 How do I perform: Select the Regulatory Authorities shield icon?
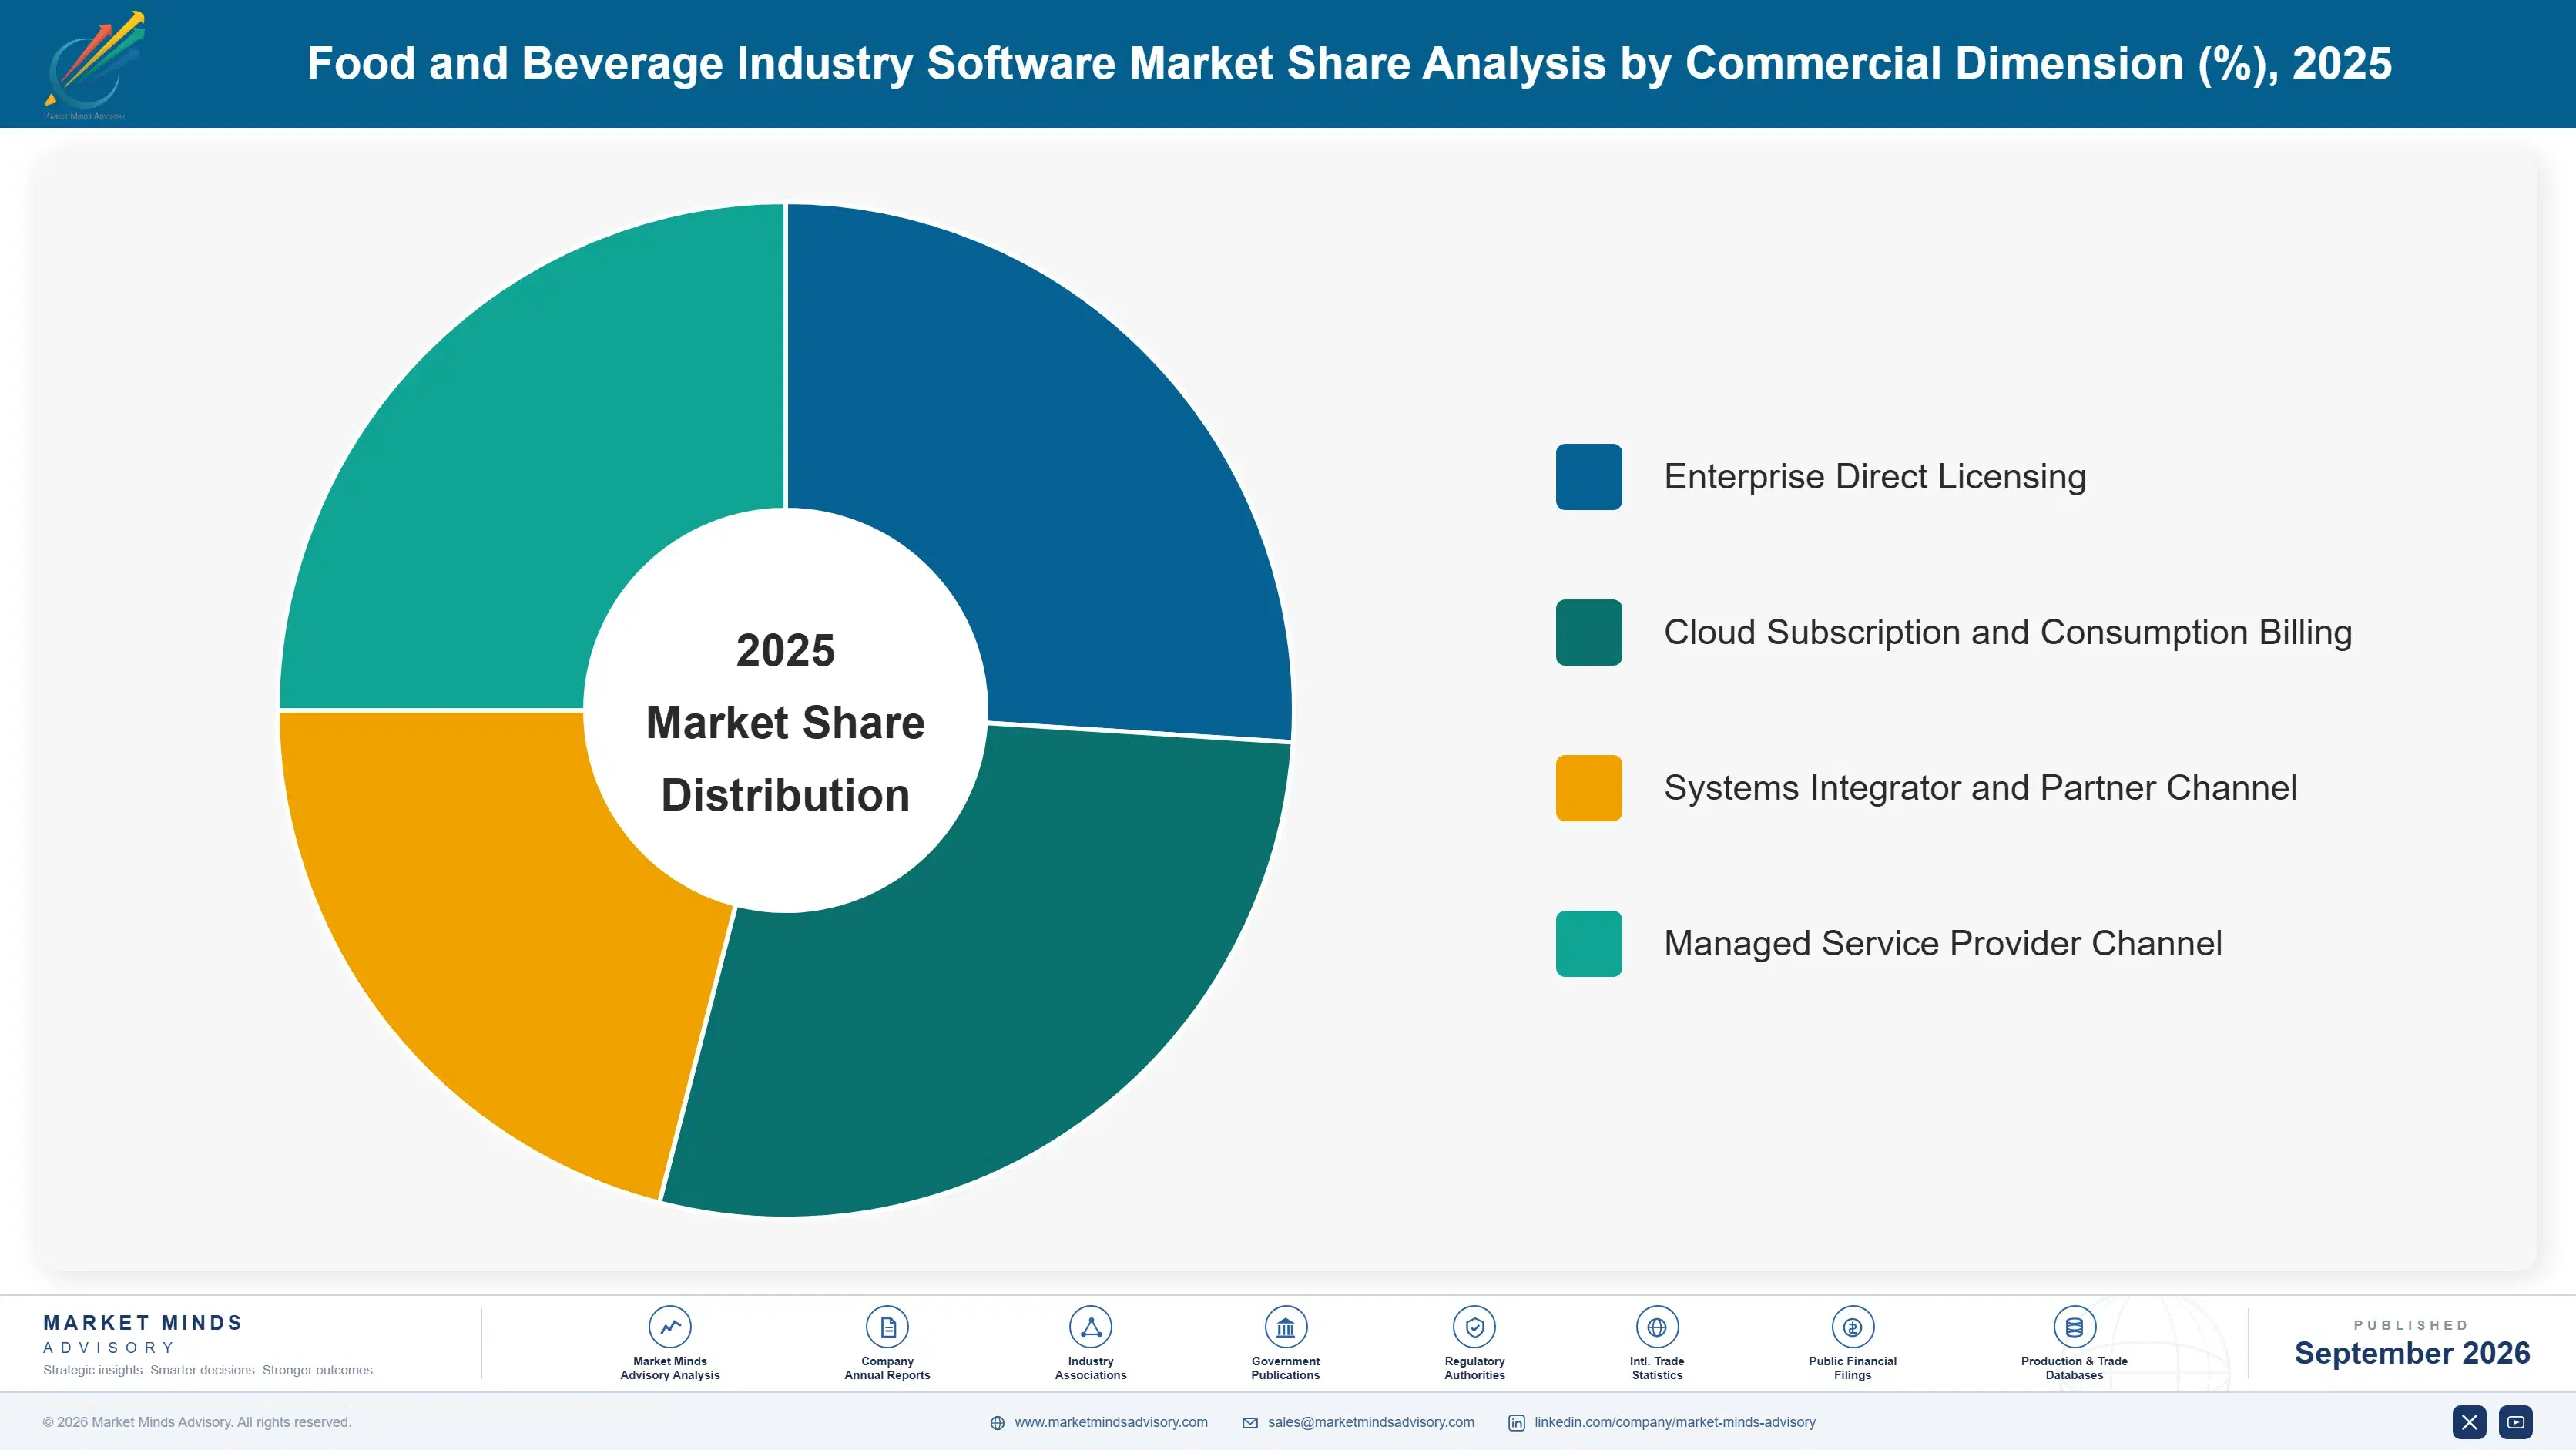coord(1474,1327)
